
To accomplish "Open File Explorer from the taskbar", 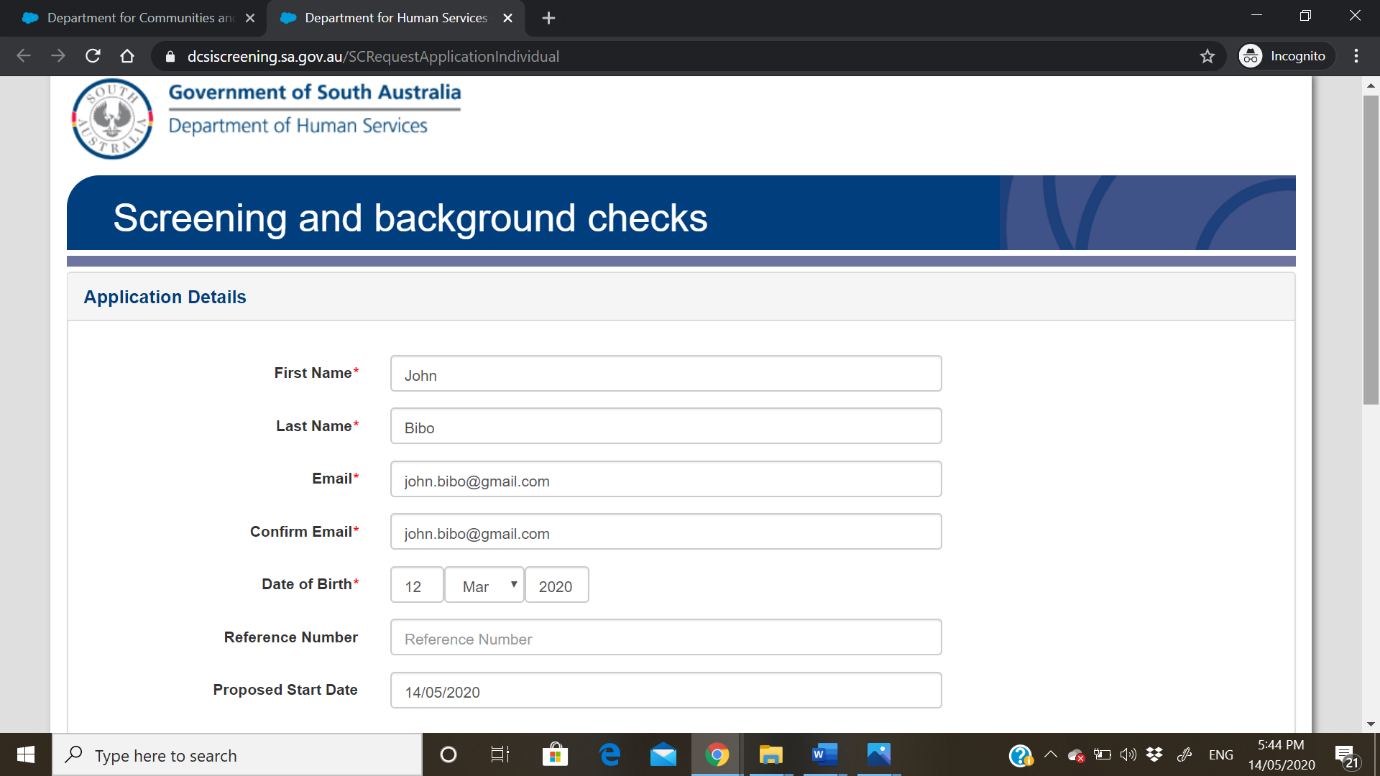I will click(x=770, y=755).
